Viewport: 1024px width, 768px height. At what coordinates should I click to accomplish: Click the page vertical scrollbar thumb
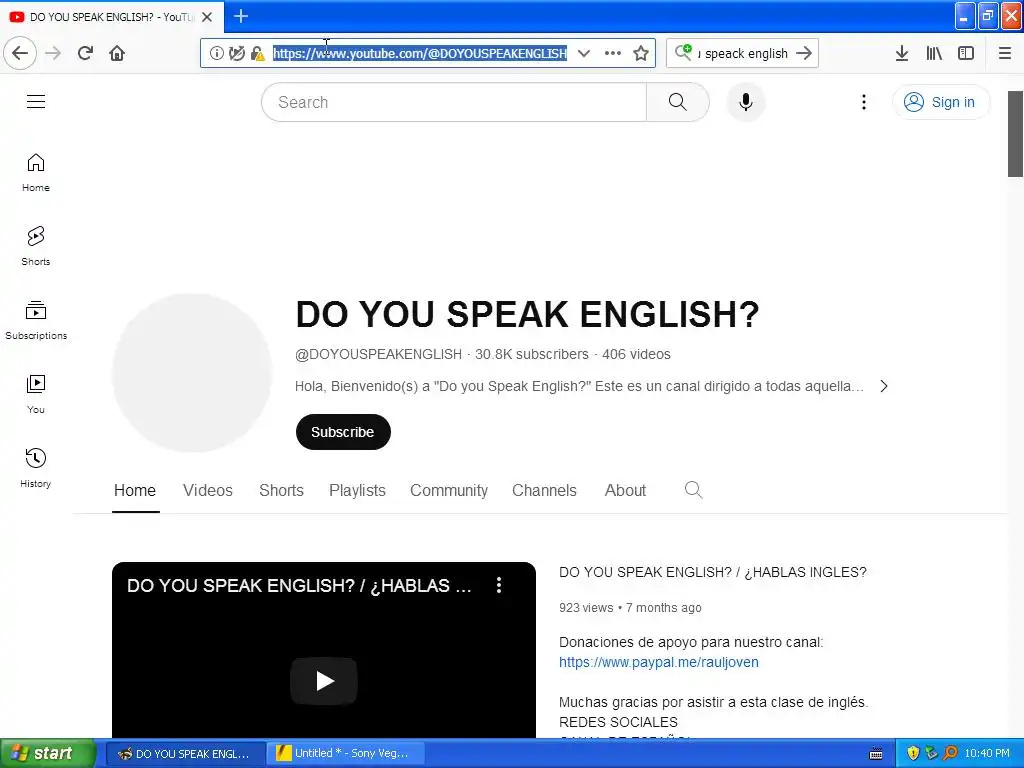pos(1015,134)
